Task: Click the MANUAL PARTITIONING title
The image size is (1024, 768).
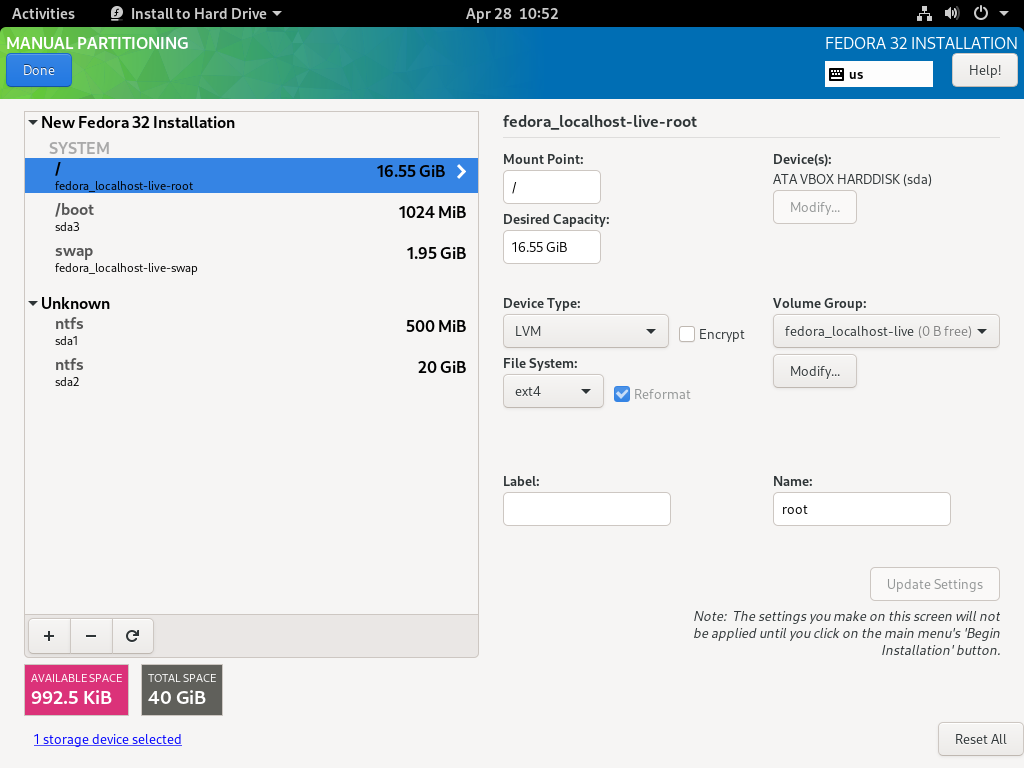Action: (x=97, y=43)
